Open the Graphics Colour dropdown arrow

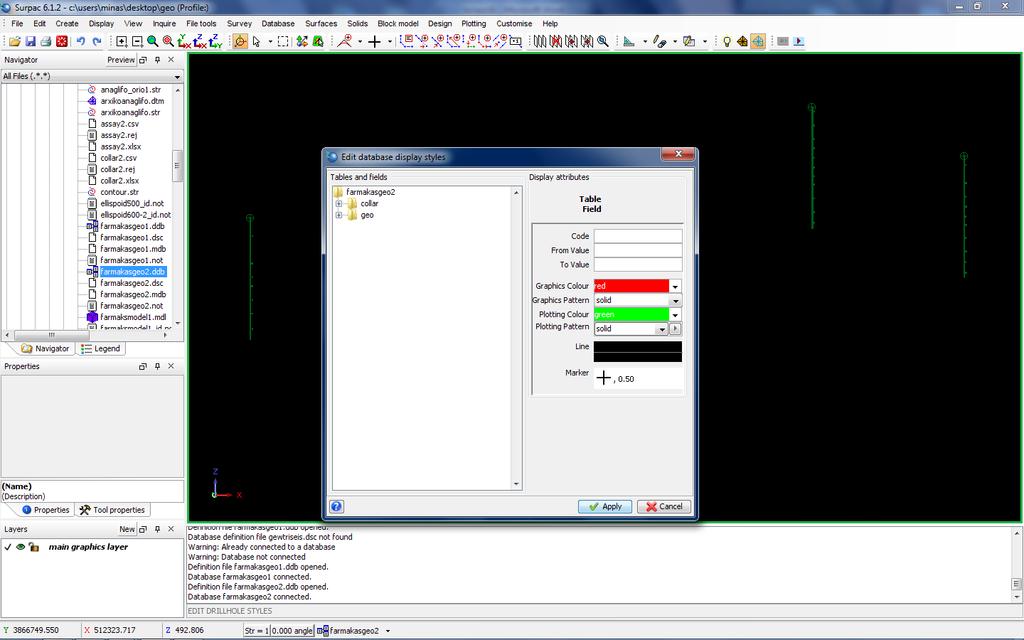tap(675, 286)
